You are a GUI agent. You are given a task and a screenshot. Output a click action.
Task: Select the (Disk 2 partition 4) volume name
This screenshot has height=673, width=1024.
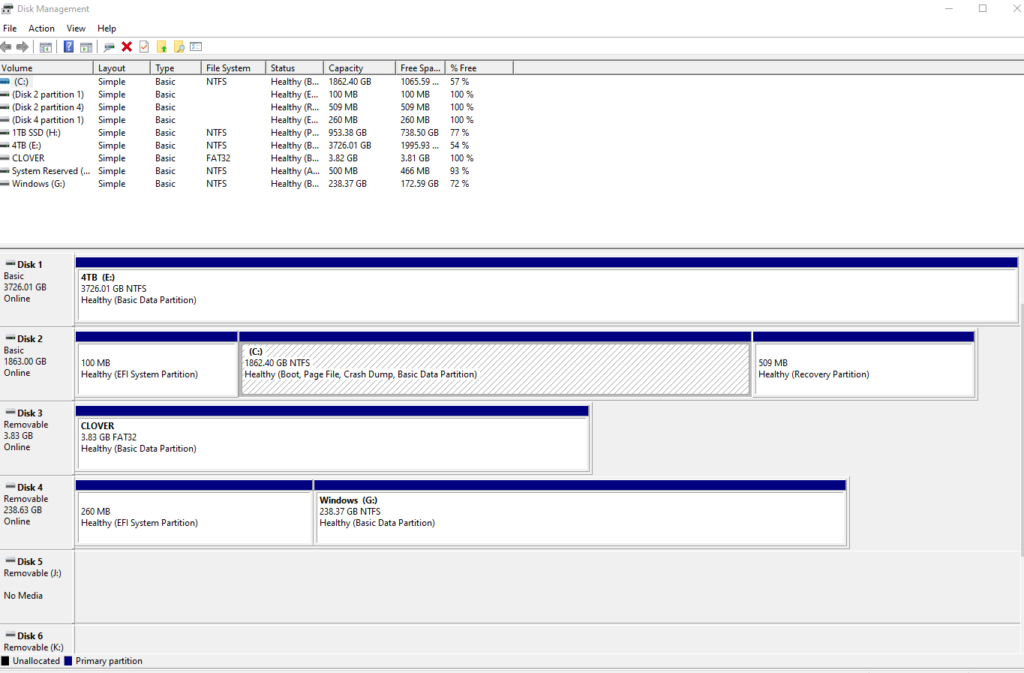48,107
